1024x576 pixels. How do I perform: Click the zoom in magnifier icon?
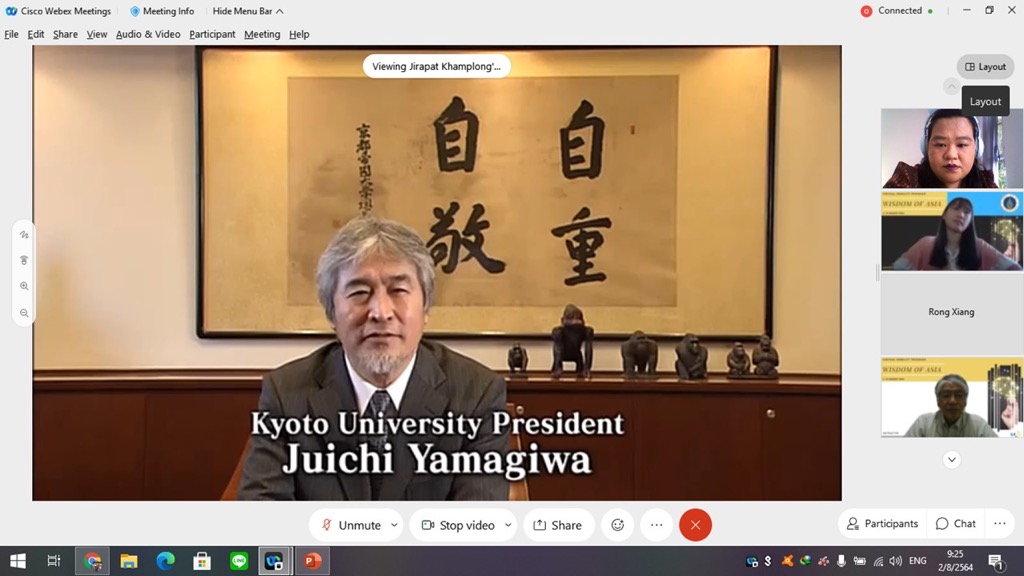point(24,286)
